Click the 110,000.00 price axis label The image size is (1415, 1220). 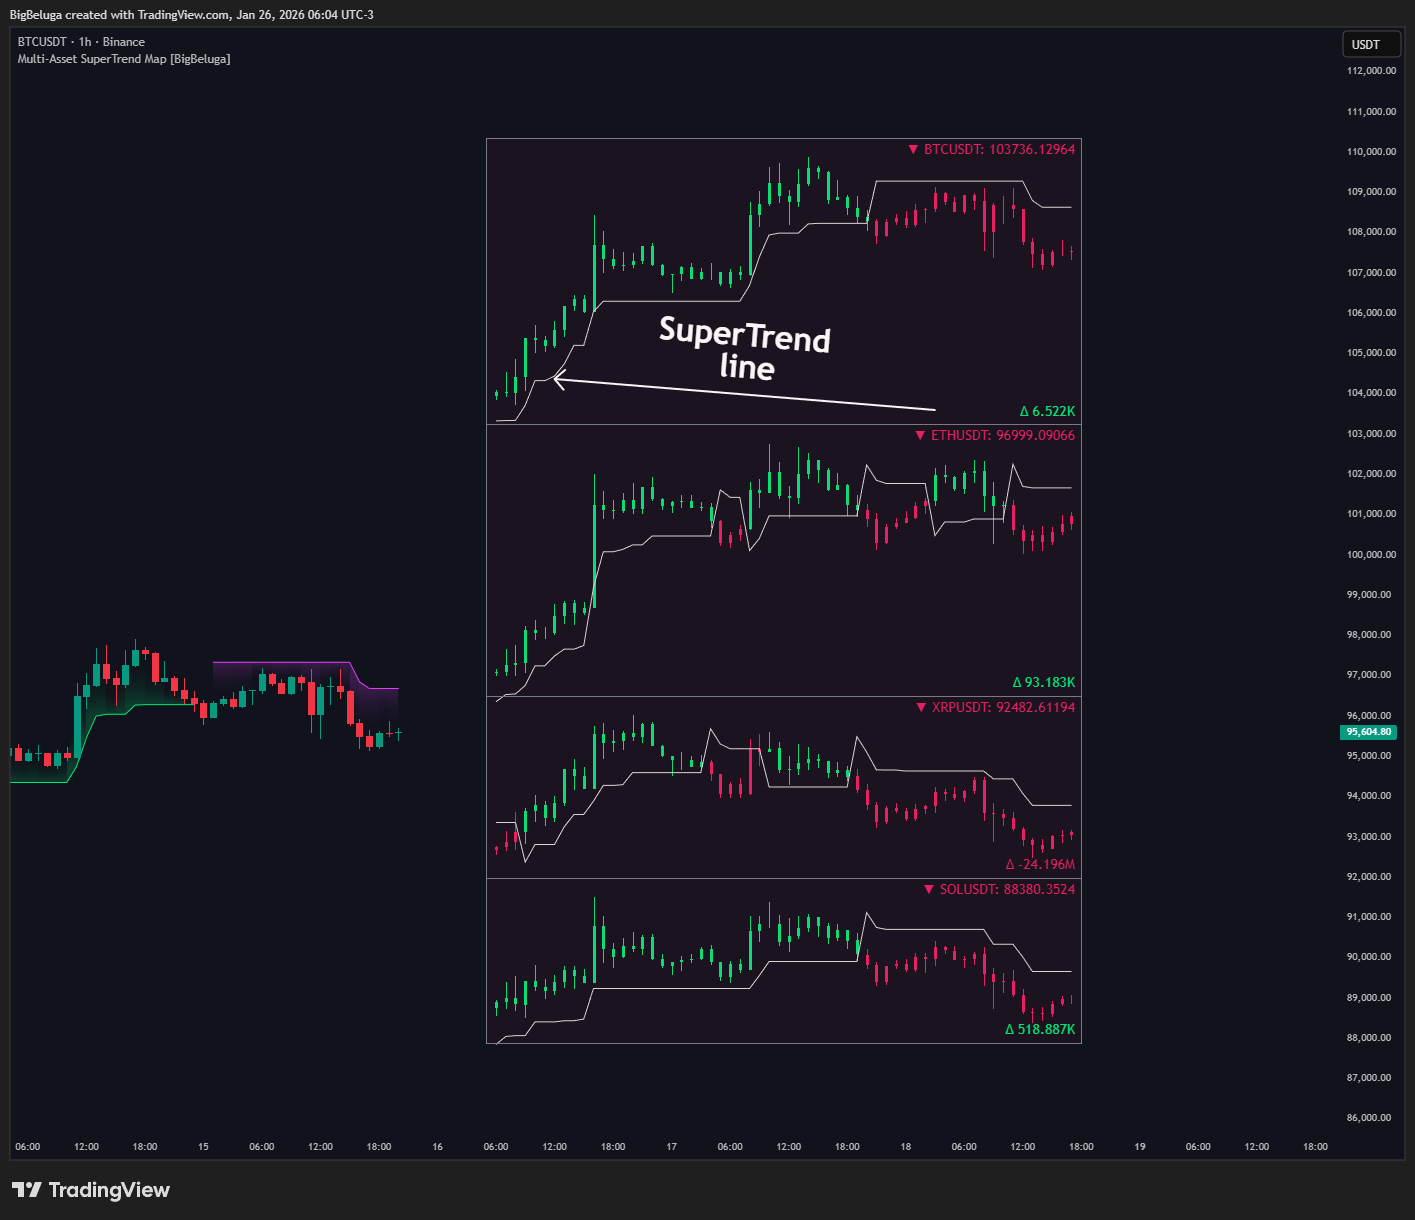pyautogui.click(x=1371, y=152)
